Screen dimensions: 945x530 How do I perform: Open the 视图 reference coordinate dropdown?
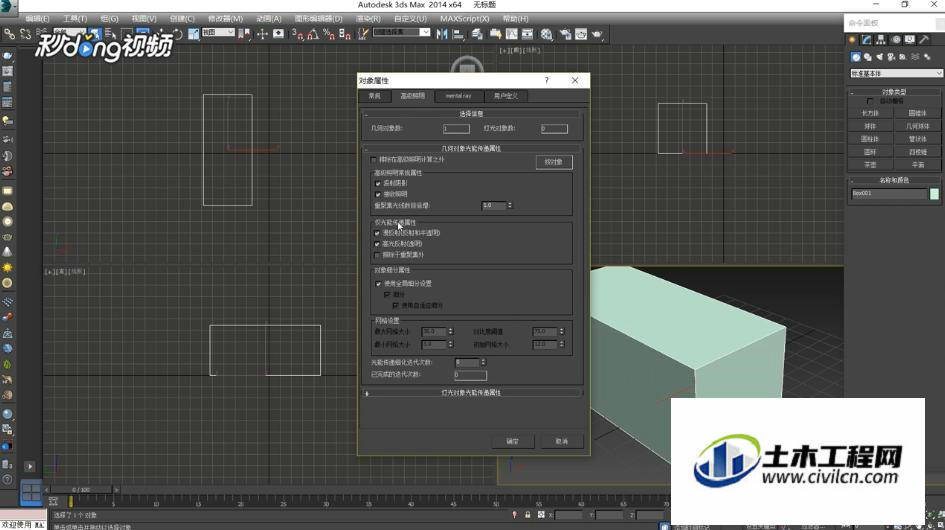pos(218,33)
